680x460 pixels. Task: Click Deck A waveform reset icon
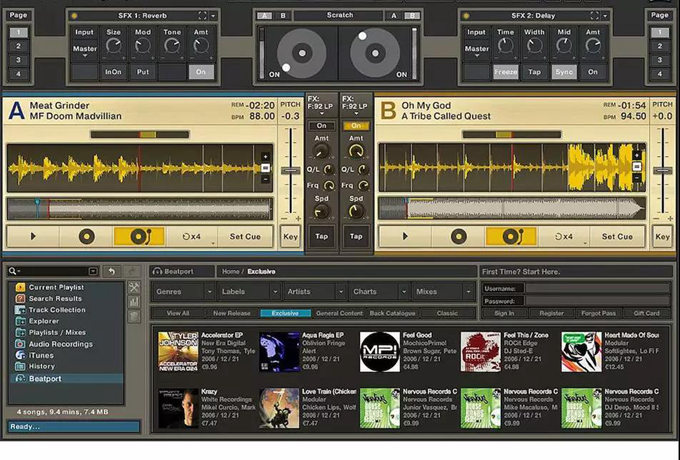(265, 168)
